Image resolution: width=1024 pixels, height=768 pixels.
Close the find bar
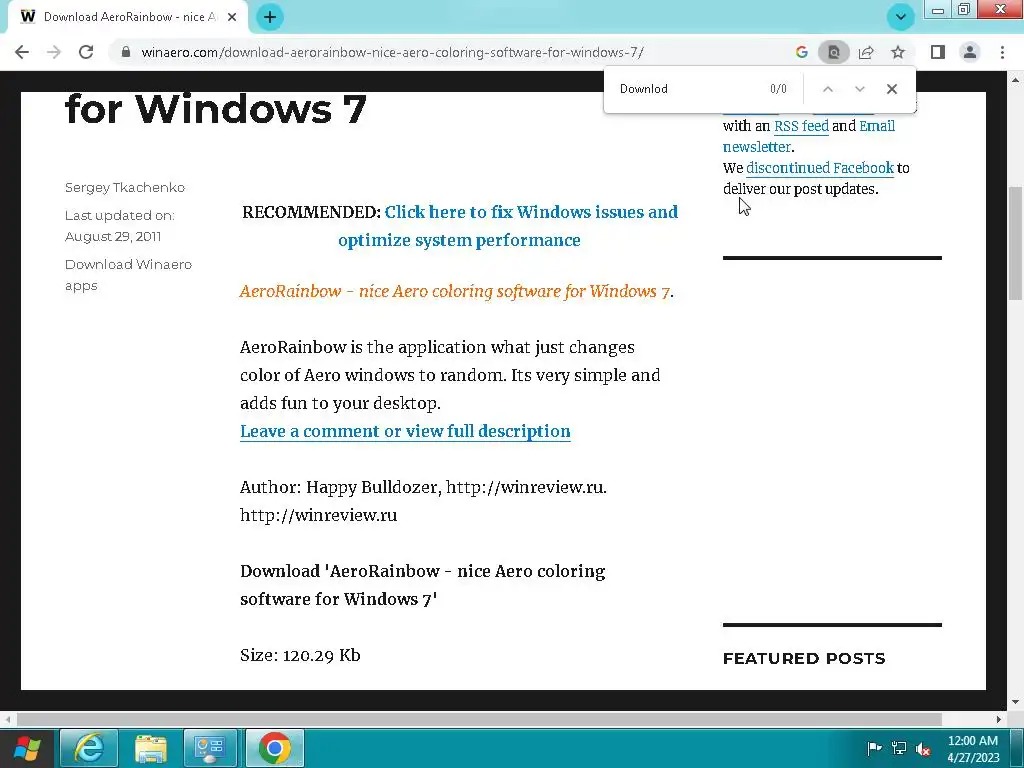click(891, 89)
